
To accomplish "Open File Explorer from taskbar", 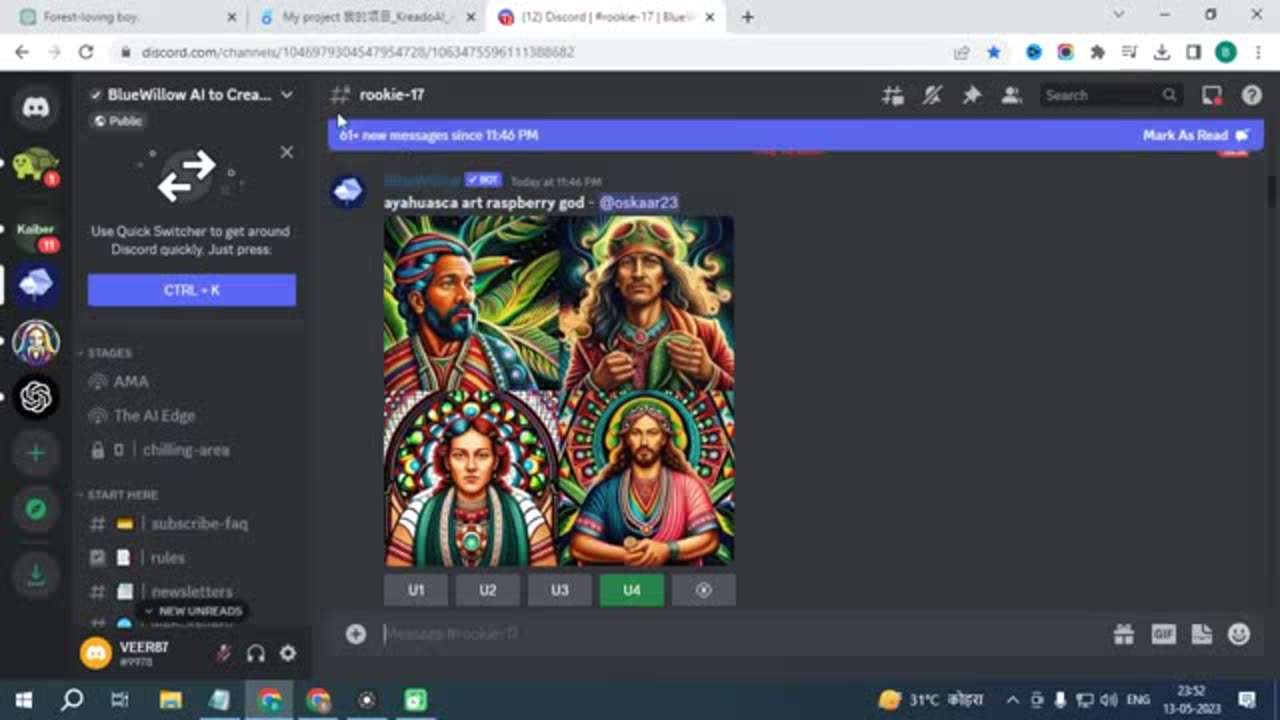I will point(171,700).
